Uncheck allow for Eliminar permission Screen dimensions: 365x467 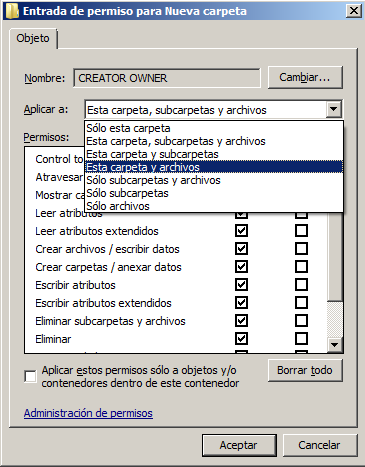(241, 339)
